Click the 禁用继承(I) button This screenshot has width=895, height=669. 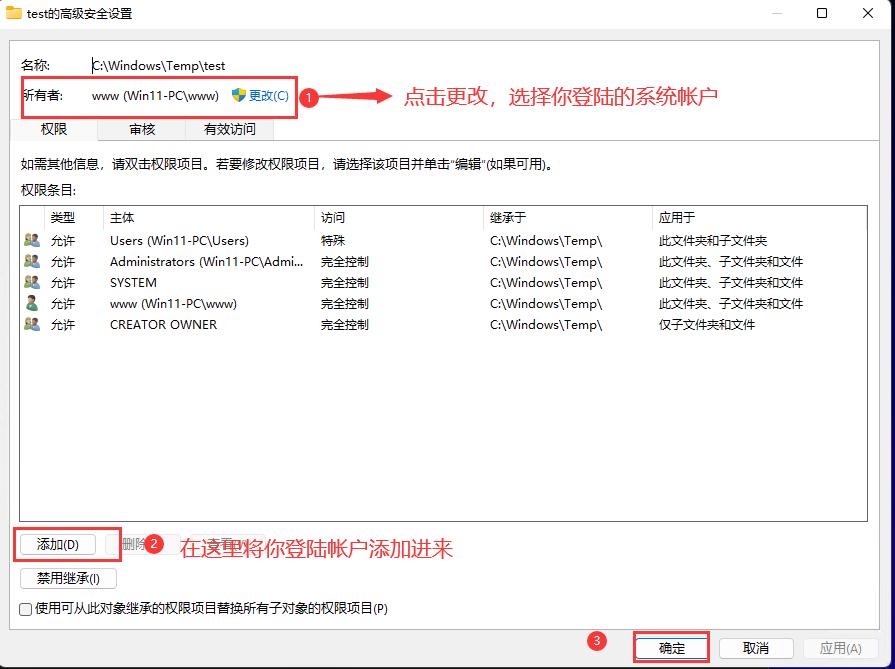tap(66, 578)
